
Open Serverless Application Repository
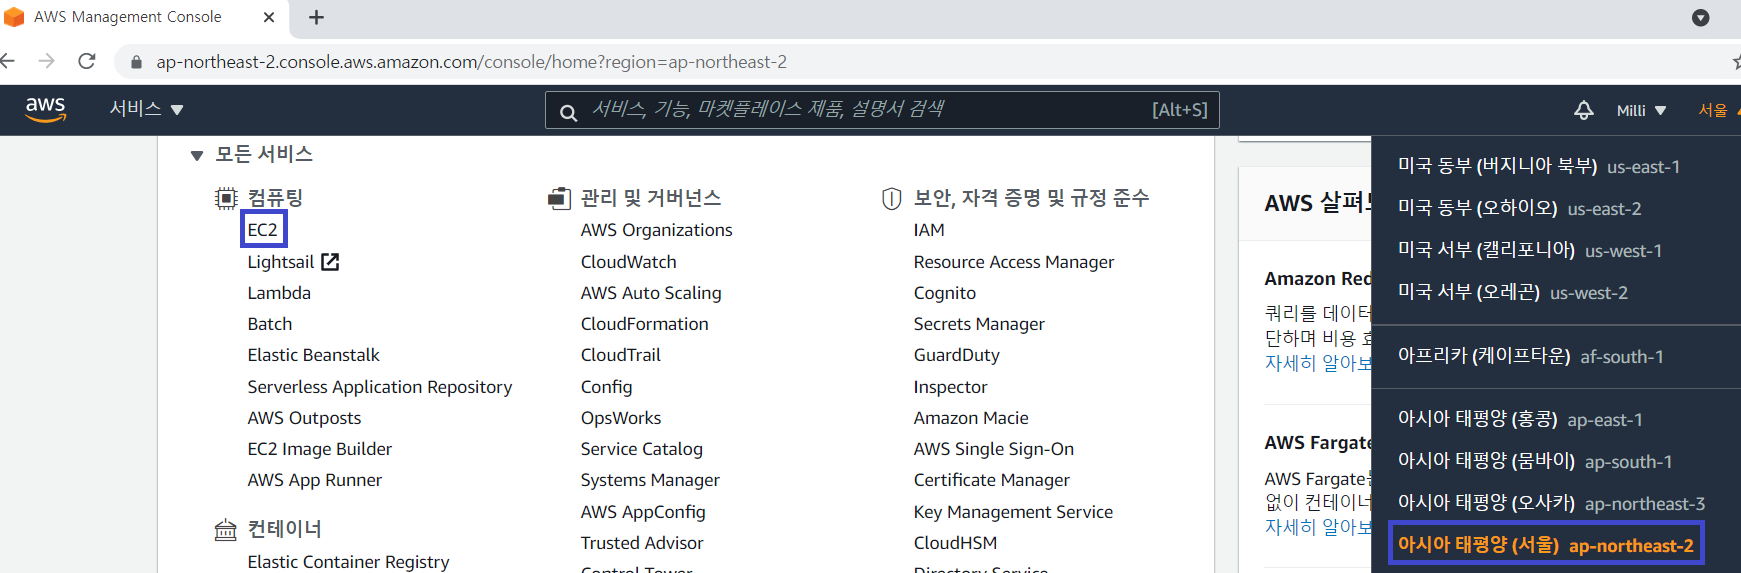380,387
